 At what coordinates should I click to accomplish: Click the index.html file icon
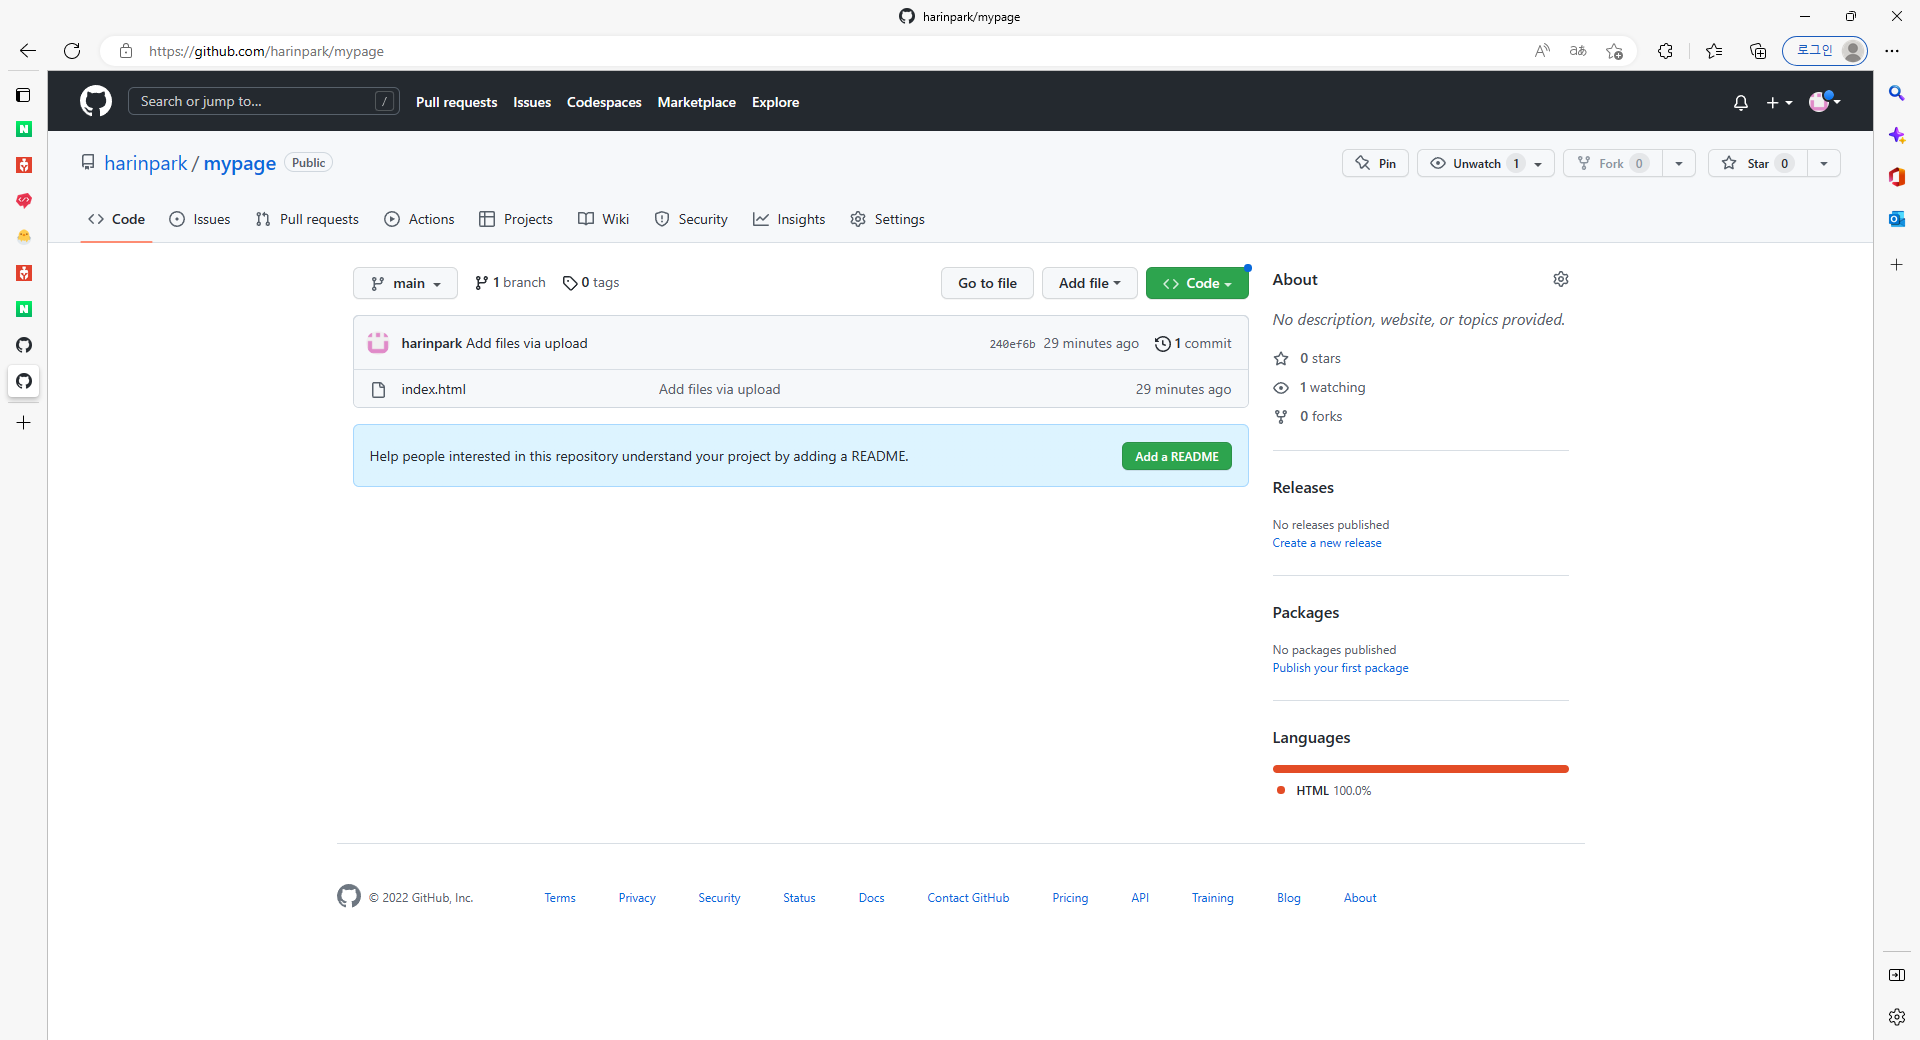378,390
